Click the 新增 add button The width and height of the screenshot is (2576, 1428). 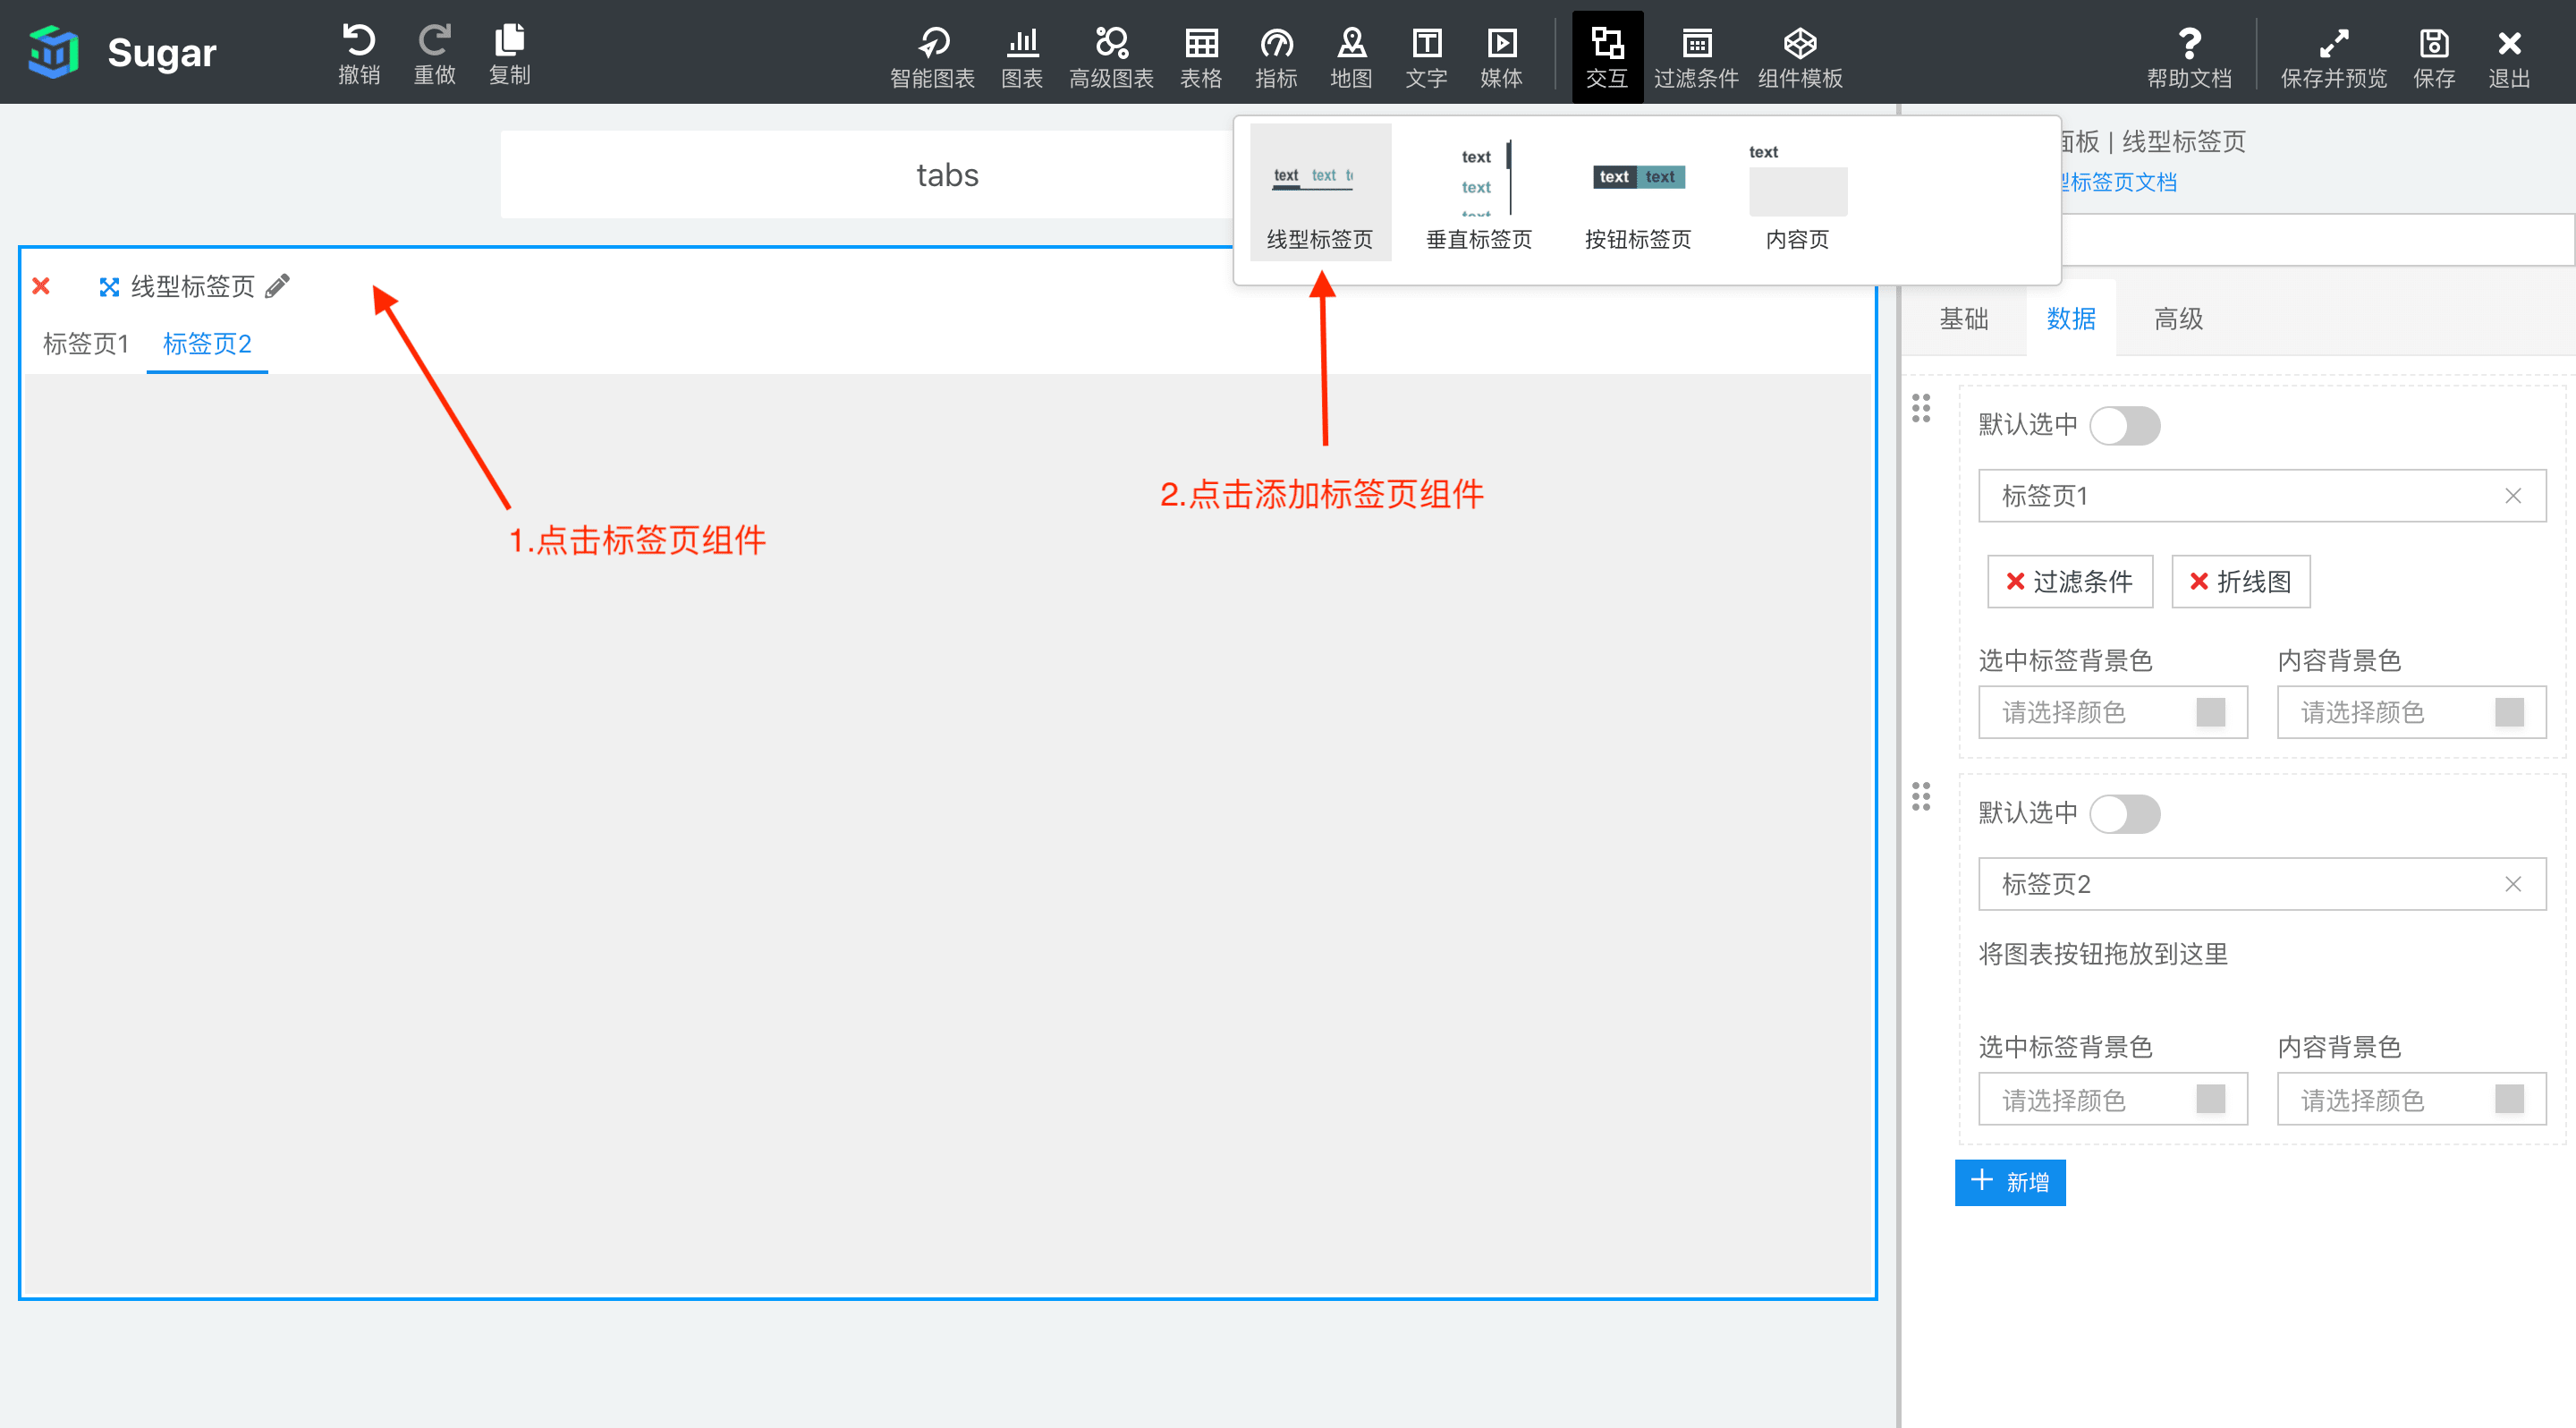coord(2010,1182)
